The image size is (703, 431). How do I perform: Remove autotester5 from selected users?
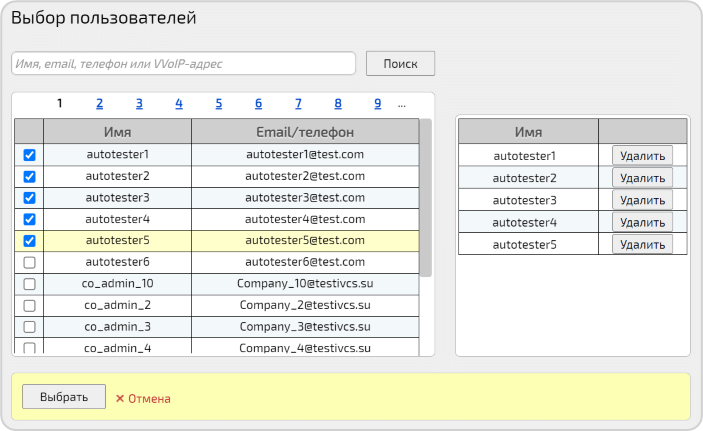642,244
